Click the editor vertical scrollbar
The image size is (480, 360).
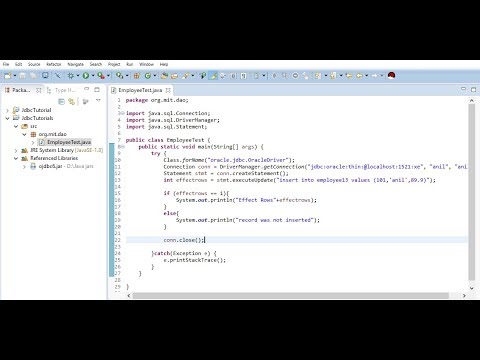[471, 192]
